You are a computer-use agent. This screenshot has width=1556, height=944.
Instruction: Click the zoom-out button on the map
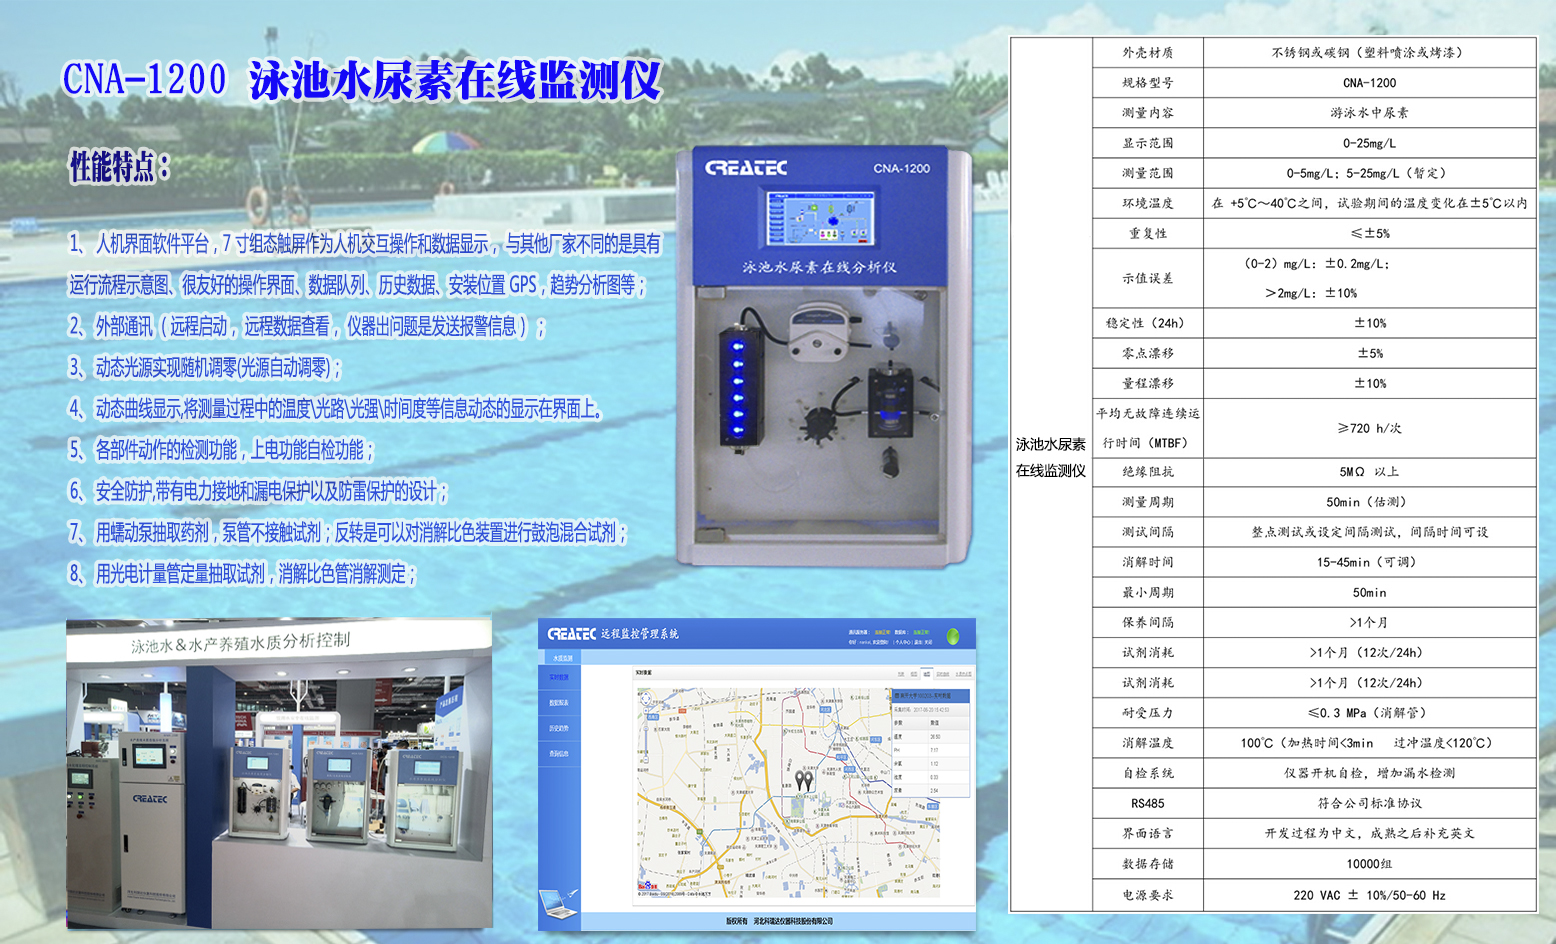tap(646, 759)
